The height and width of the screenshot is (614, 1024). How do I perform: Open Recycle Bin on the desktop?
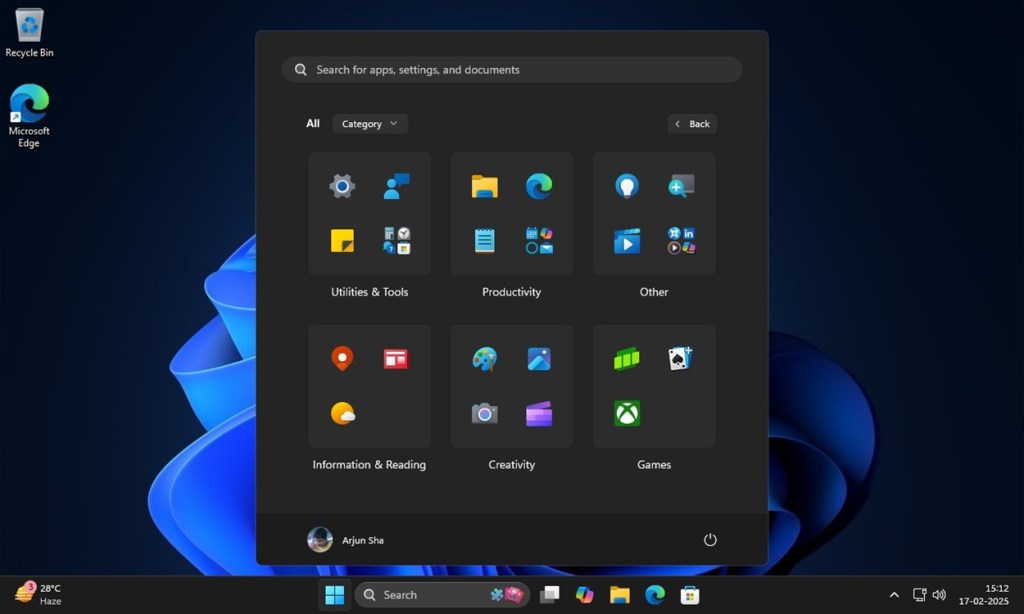(x=29, y=33)
